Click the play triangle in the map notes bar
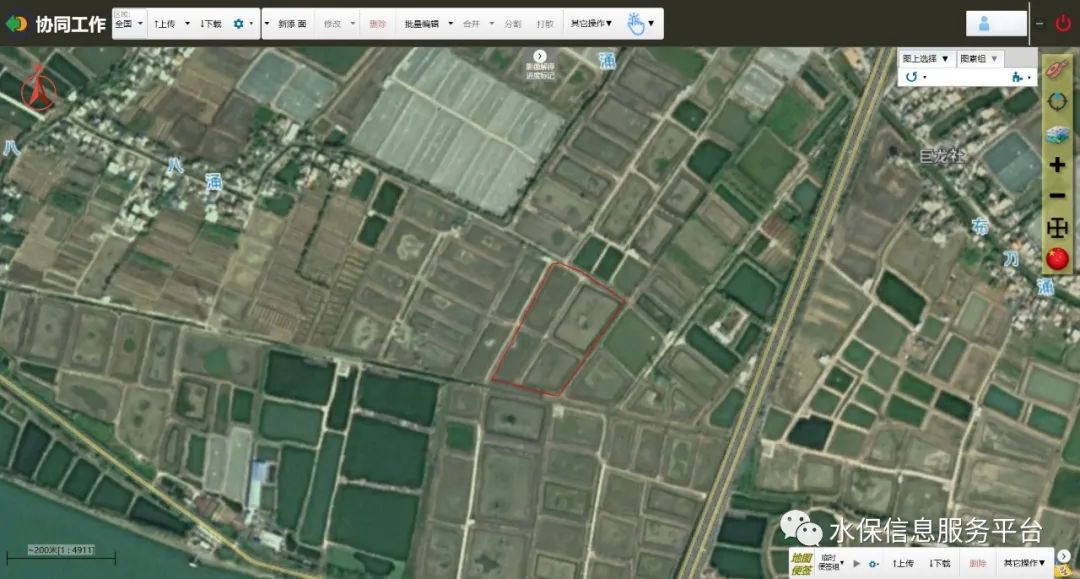This screenshot has width=1080, height=579. 856,561
